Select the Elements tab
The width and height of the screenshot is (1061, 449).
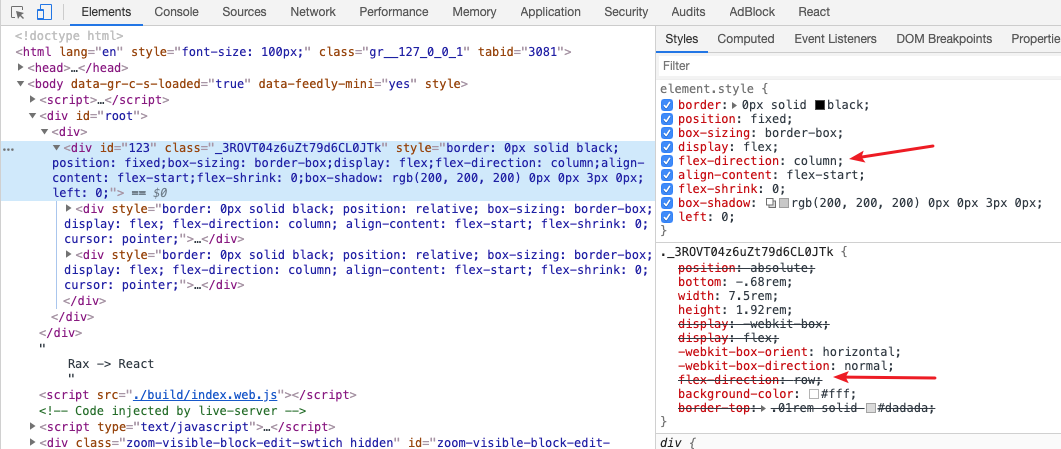click(106, 12)
